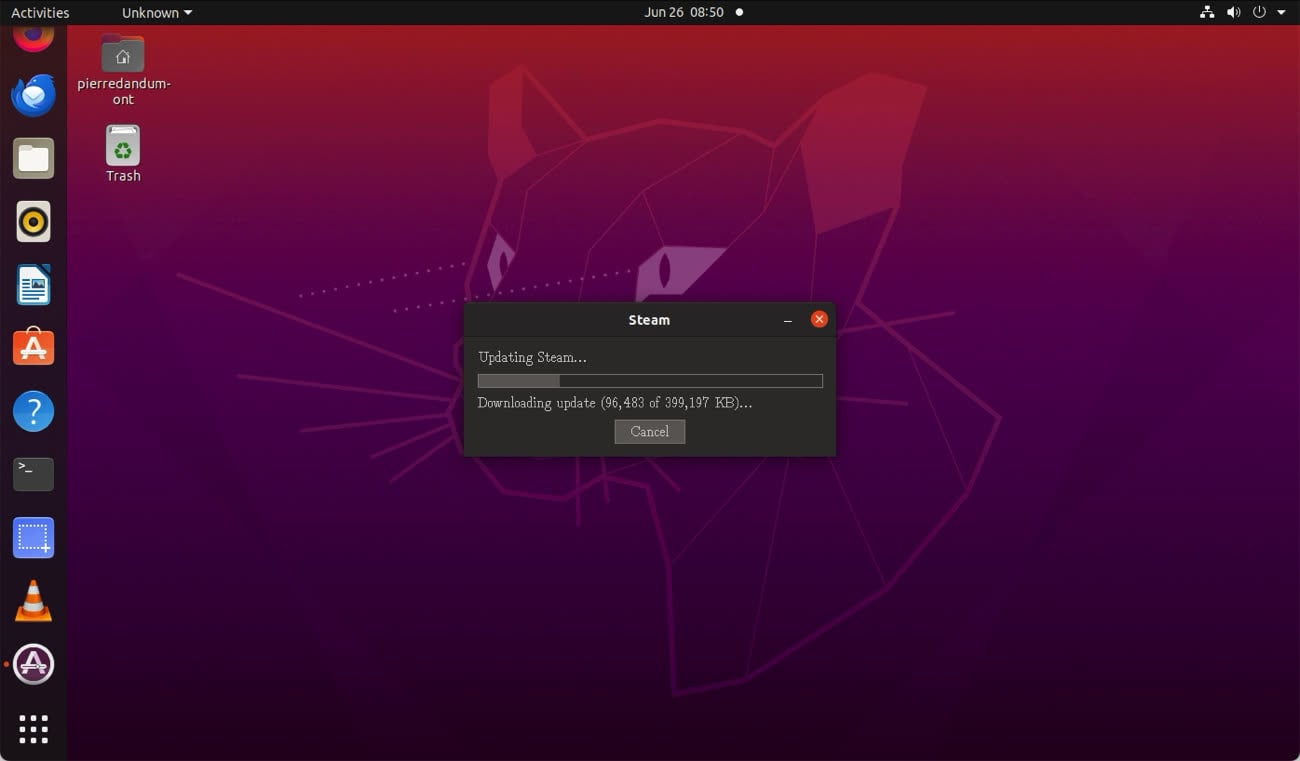Viewport: 1300px width, 761px height.
Task: Click the Steam update progress bar
Action: [x=650, y=381]
